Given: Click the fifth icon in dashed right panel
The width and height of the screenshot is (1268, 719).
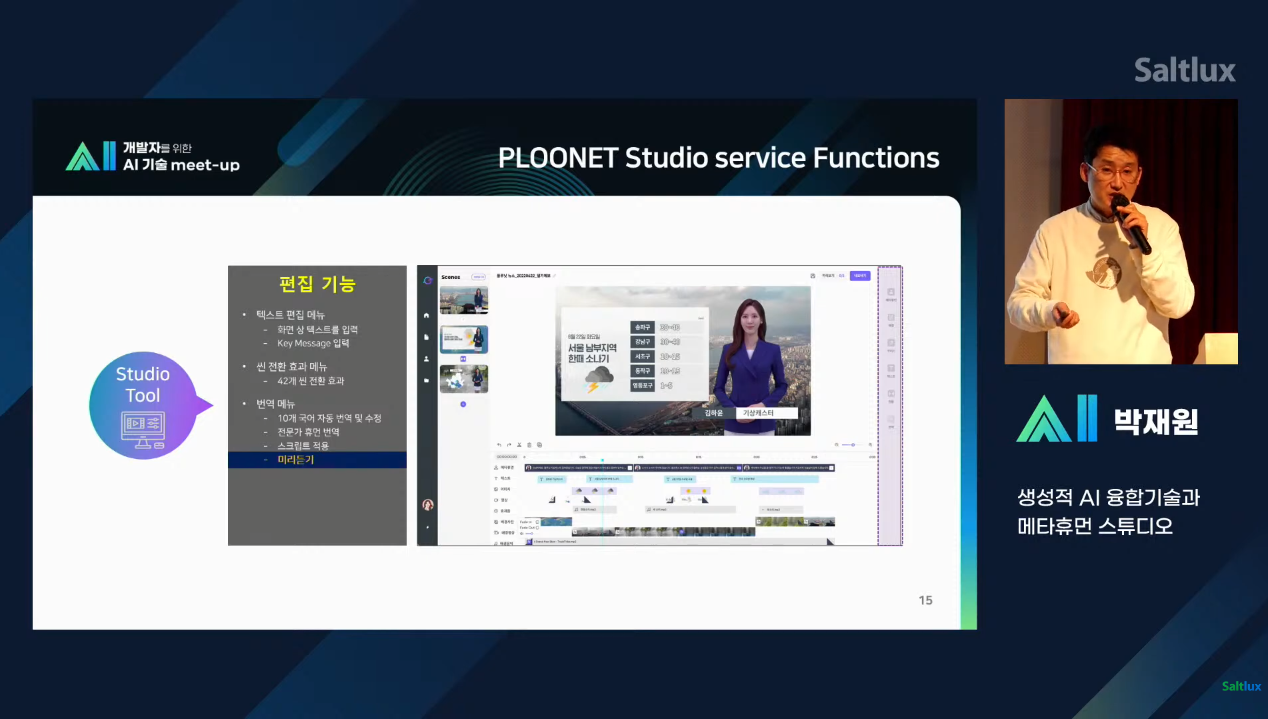Looking at the screenshot, I should 891,393.
